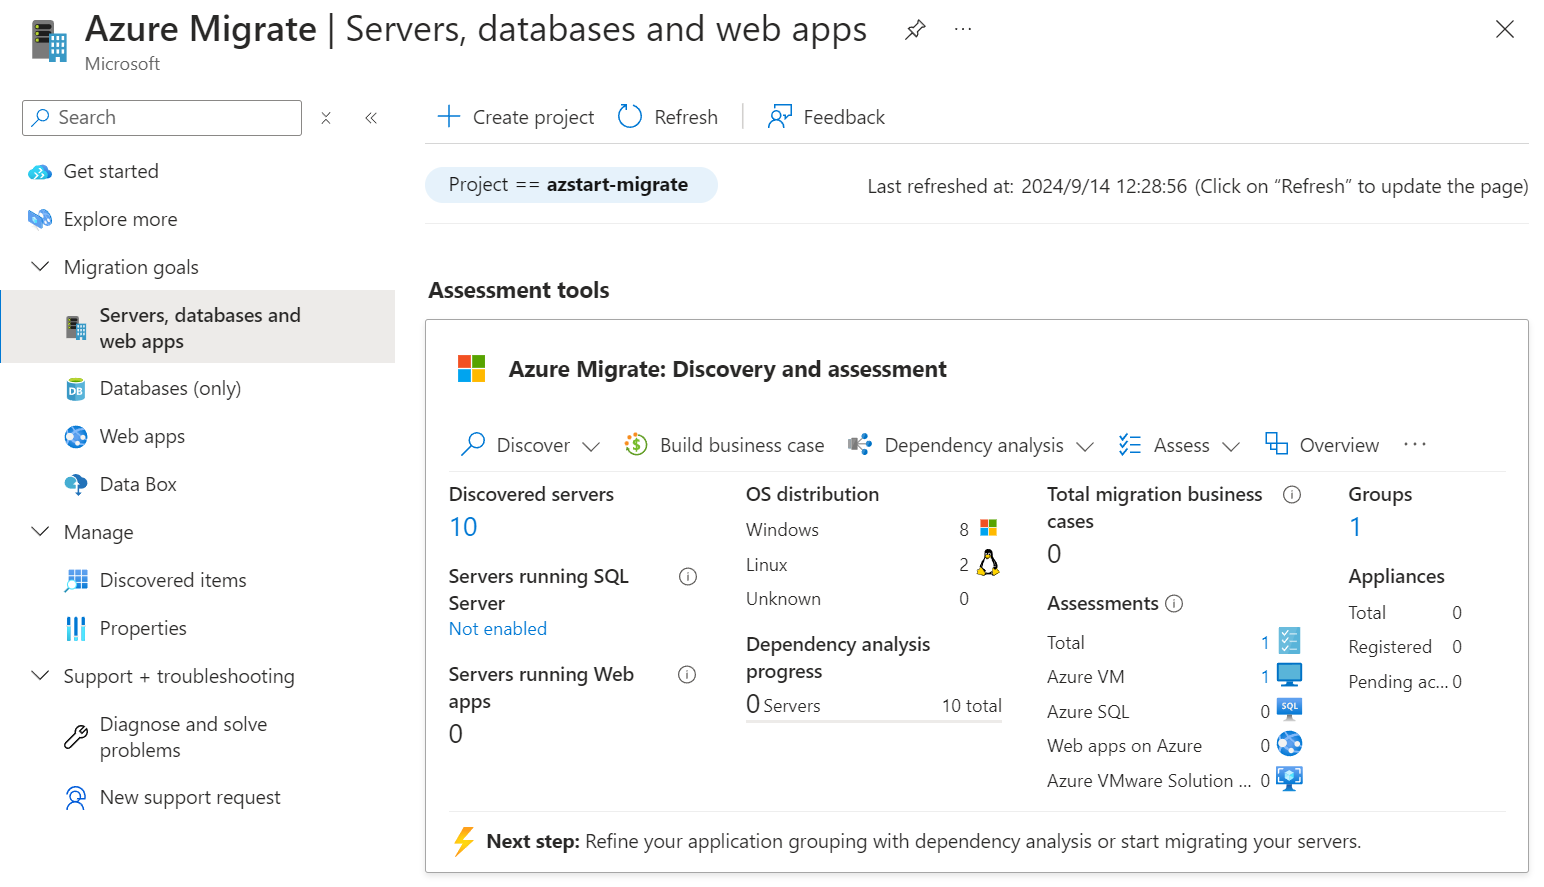The image size is (1544, 887).
Task: Click the Azure Migrate servers icon beside the title
Action: pyautogui.click(x=49, y=41)
